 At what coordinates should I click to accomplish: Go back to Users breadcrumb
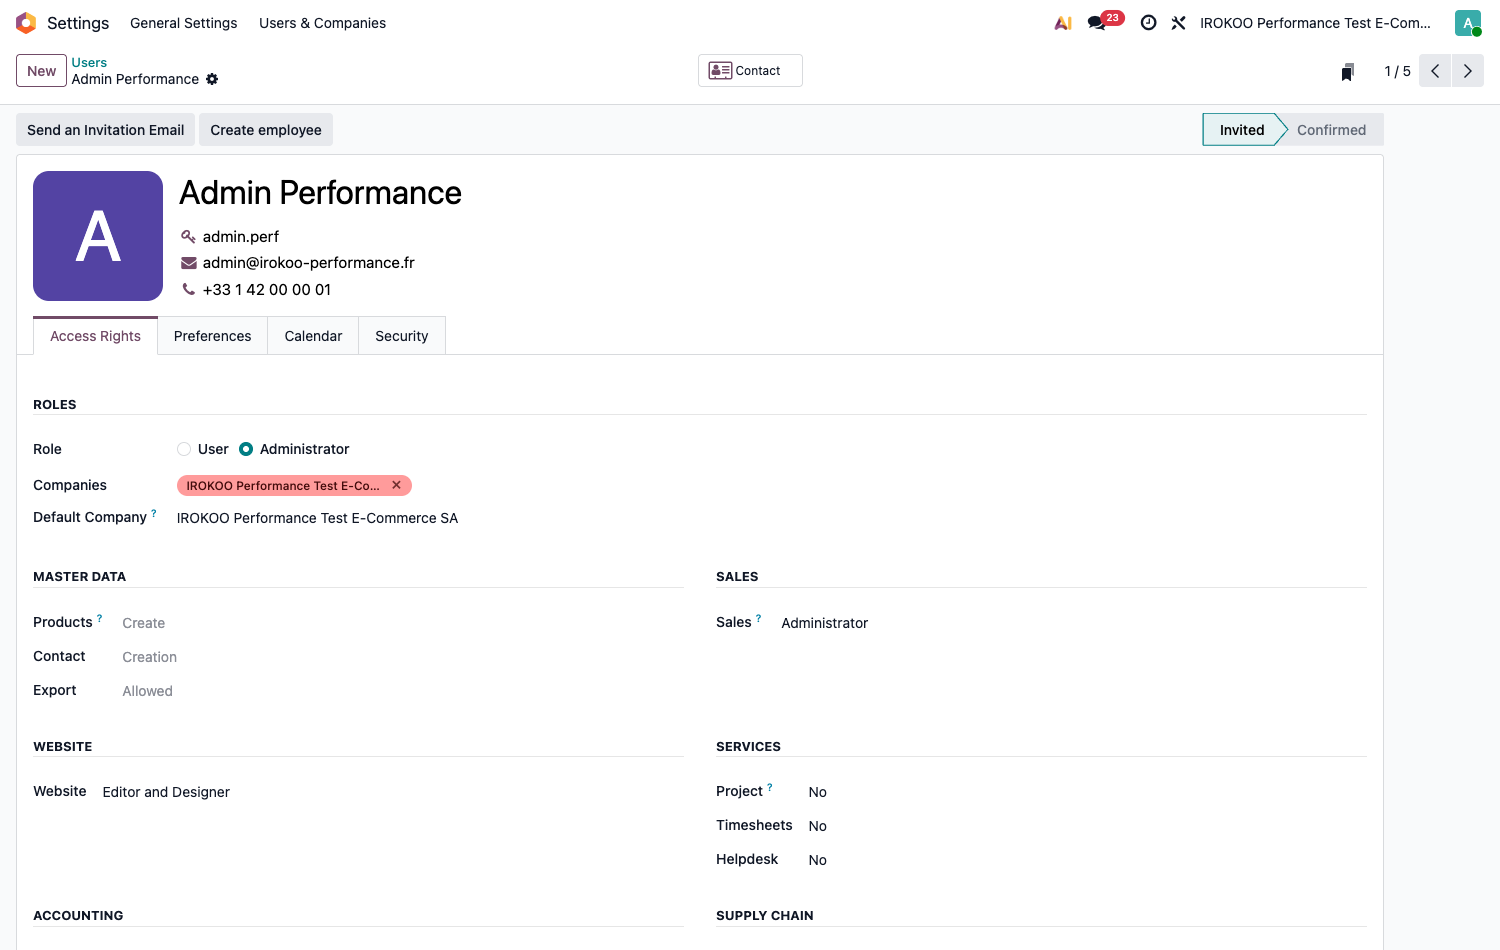coord(89,62)
